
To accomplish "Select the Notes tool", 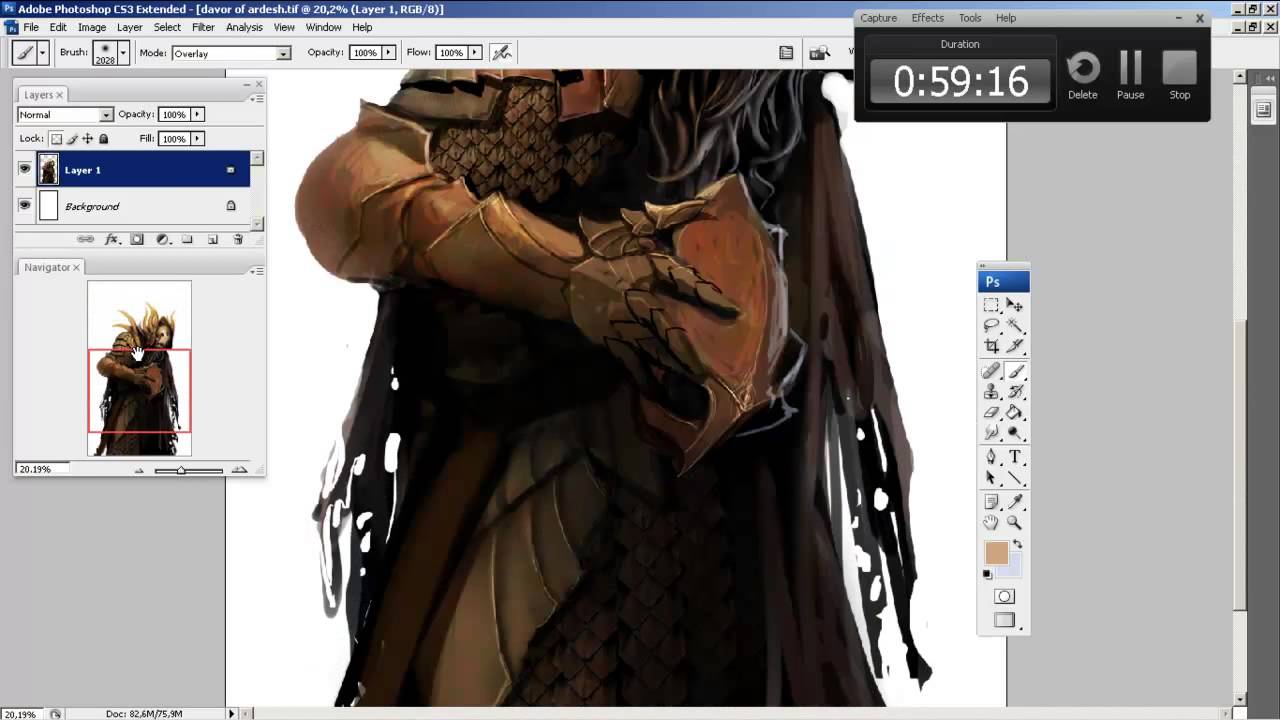I will pos(991,502).
